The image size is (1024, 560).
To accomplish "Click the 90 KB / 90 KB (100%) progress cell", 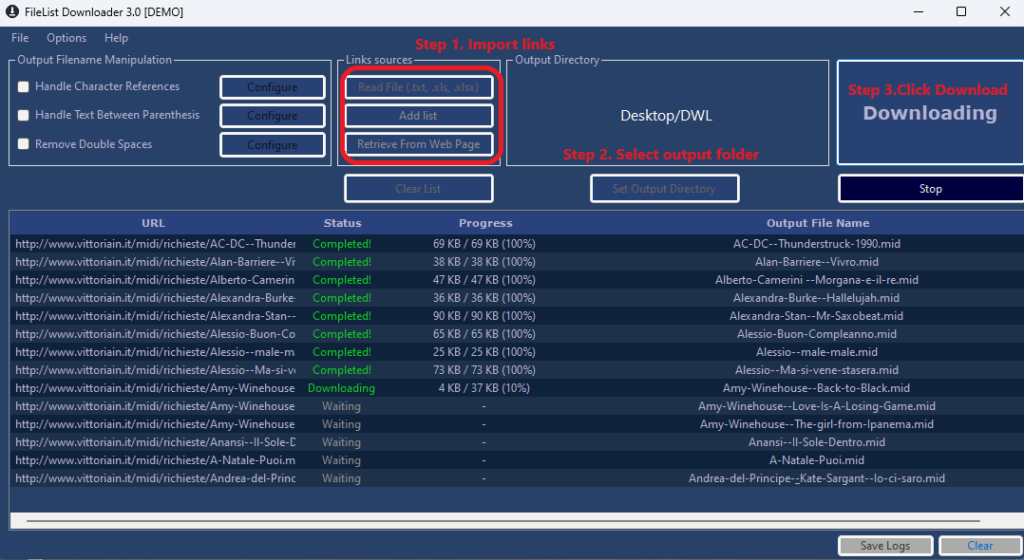I will (484, 316).
